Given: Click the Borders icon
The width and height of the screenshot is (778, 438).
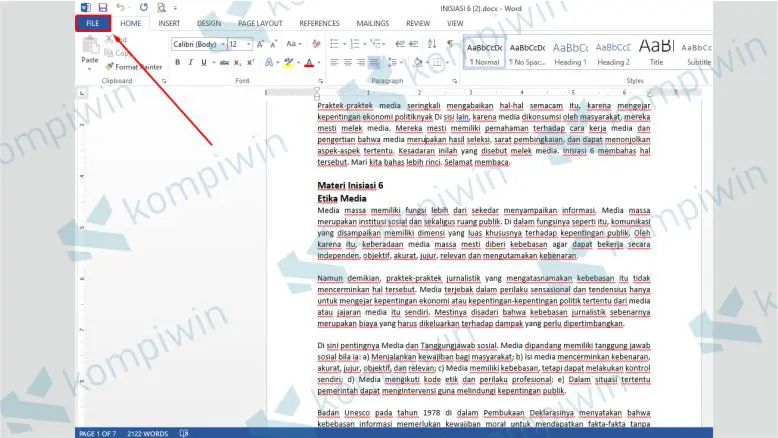Looking at the screenshot, I should click(437, 63).
